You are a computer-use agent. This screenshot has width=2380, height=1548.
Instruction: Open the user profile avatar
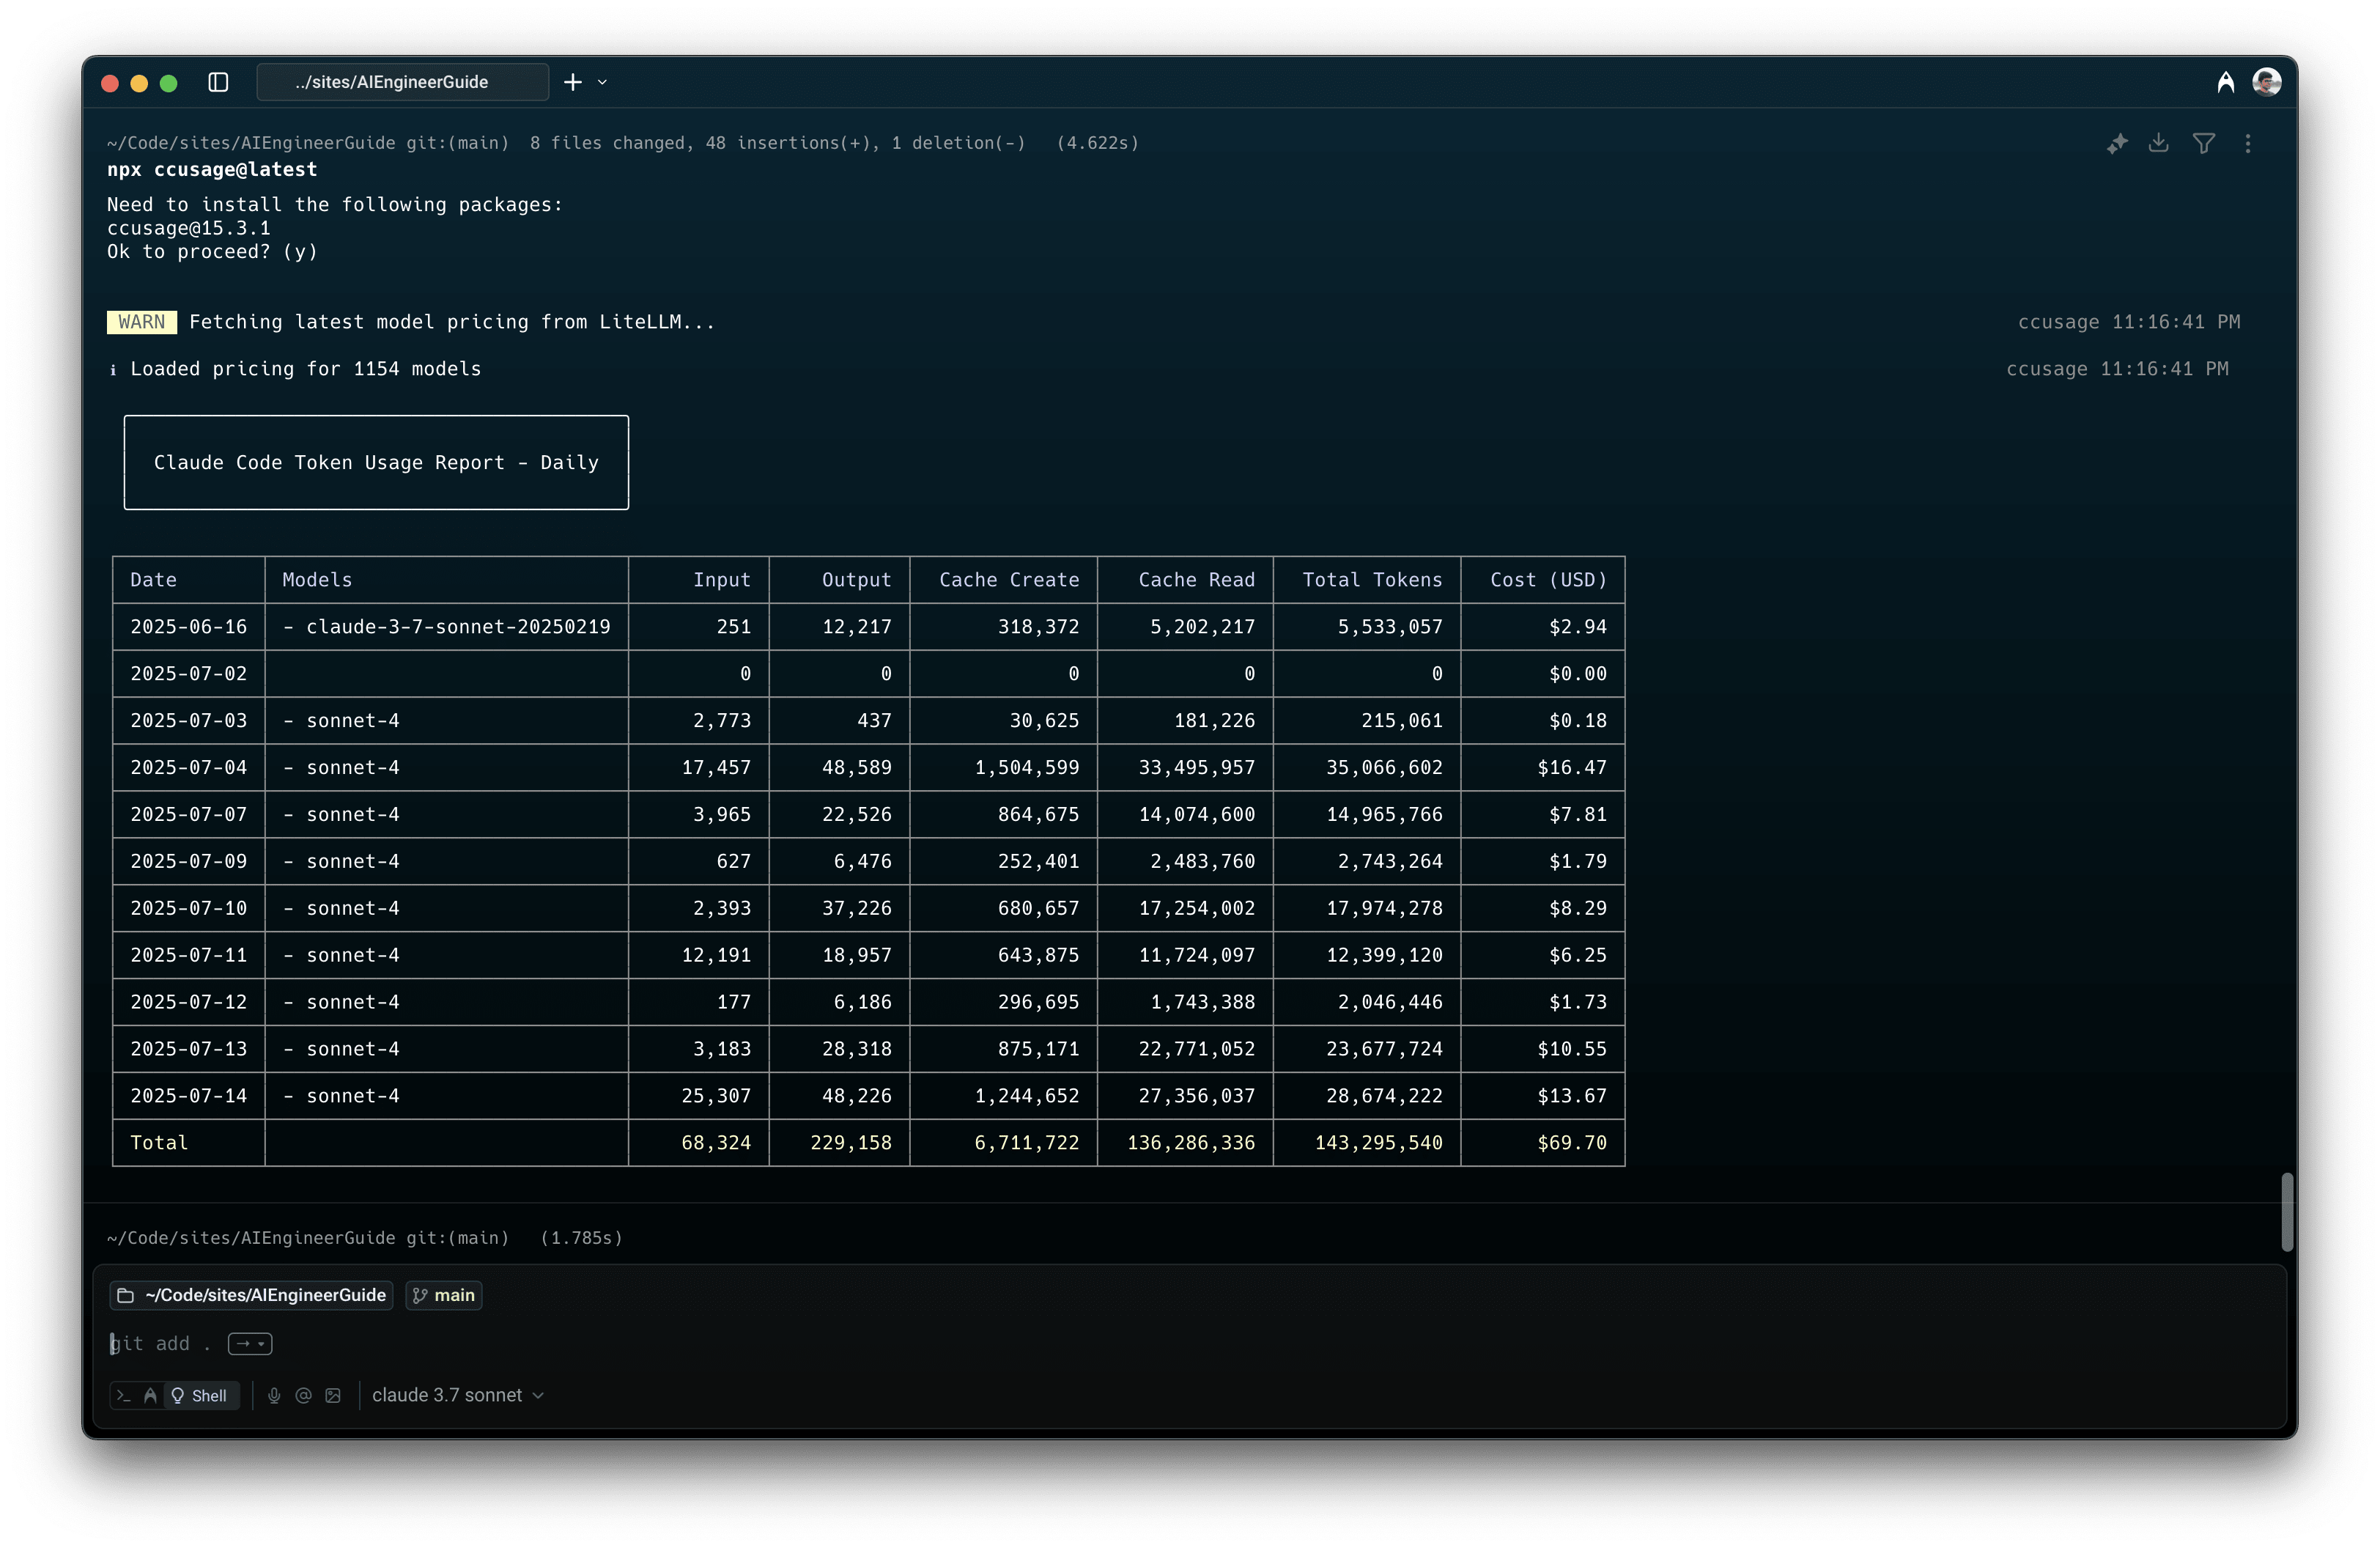coord(2267,82)
